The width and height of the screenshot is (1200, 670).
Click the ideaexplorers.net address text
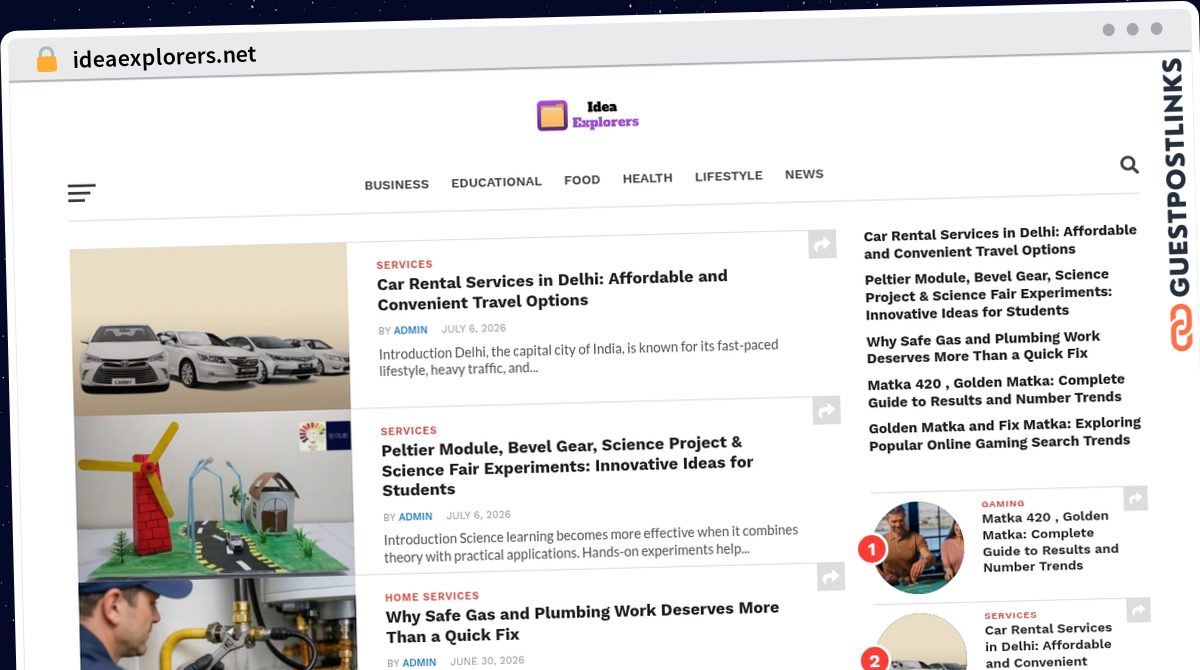[164, 57]
